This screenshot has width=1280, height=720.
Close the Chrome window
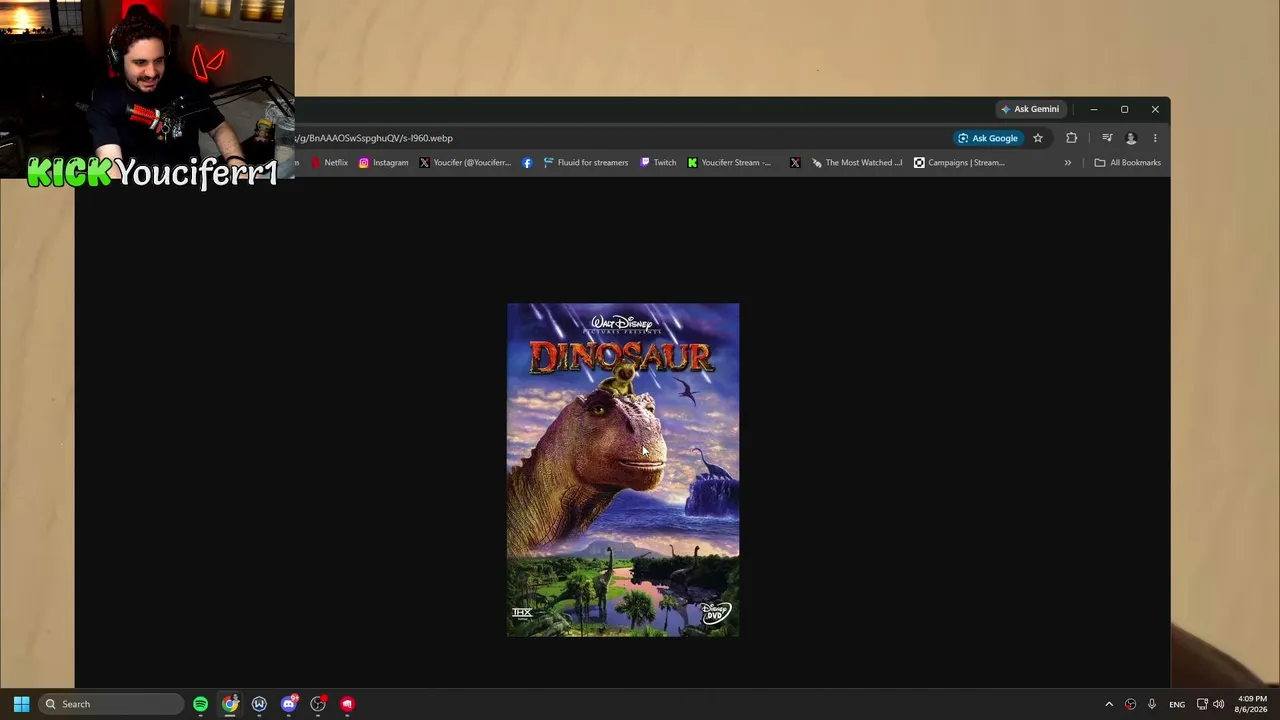1155,109
